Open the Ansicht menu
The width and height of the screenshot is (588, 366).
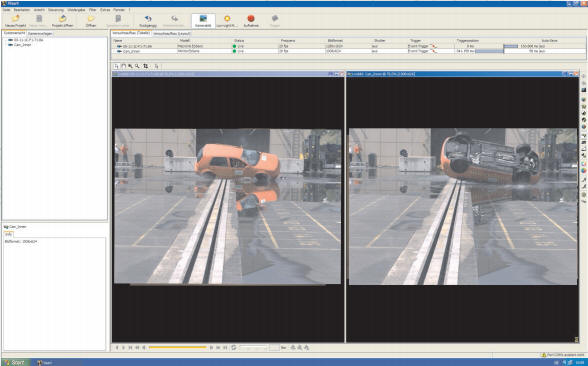pos(39,10)
